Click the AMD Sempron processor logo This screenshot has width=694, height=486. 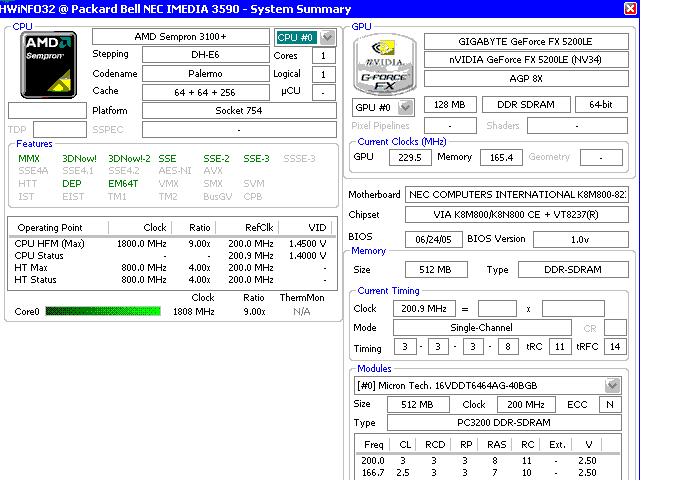tap(49, 65)
